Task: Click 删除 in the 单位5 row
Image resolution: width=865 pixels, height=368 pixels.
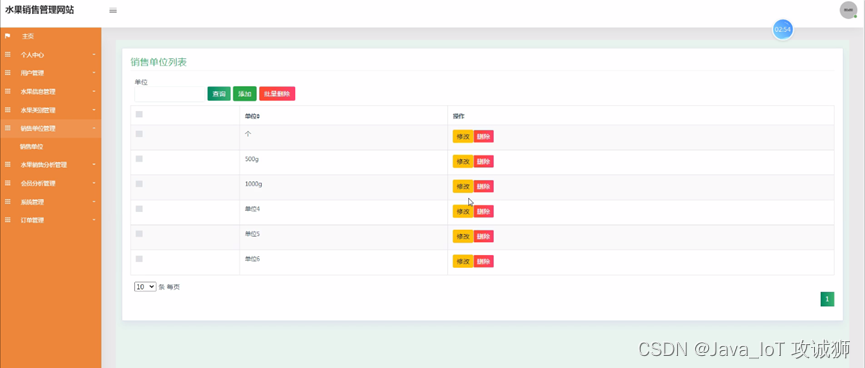Action: (x=483, y=236)
